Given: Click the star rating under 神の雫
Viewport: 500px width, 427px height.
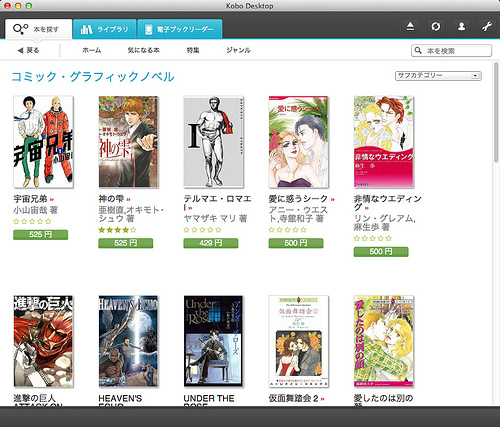Looking at the screenshot, I should (117, 230).
